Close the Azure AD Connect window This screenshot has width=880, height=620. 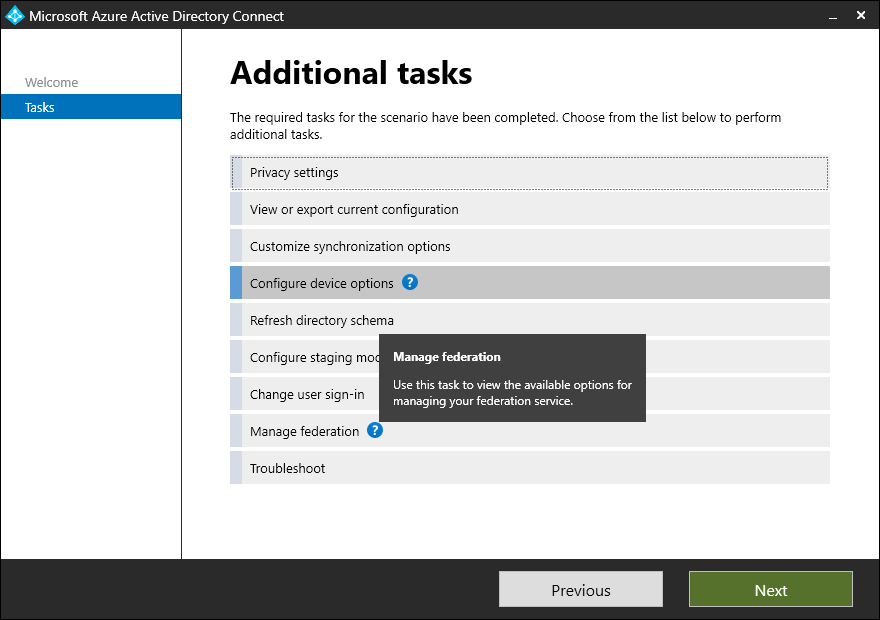(861, 16)
